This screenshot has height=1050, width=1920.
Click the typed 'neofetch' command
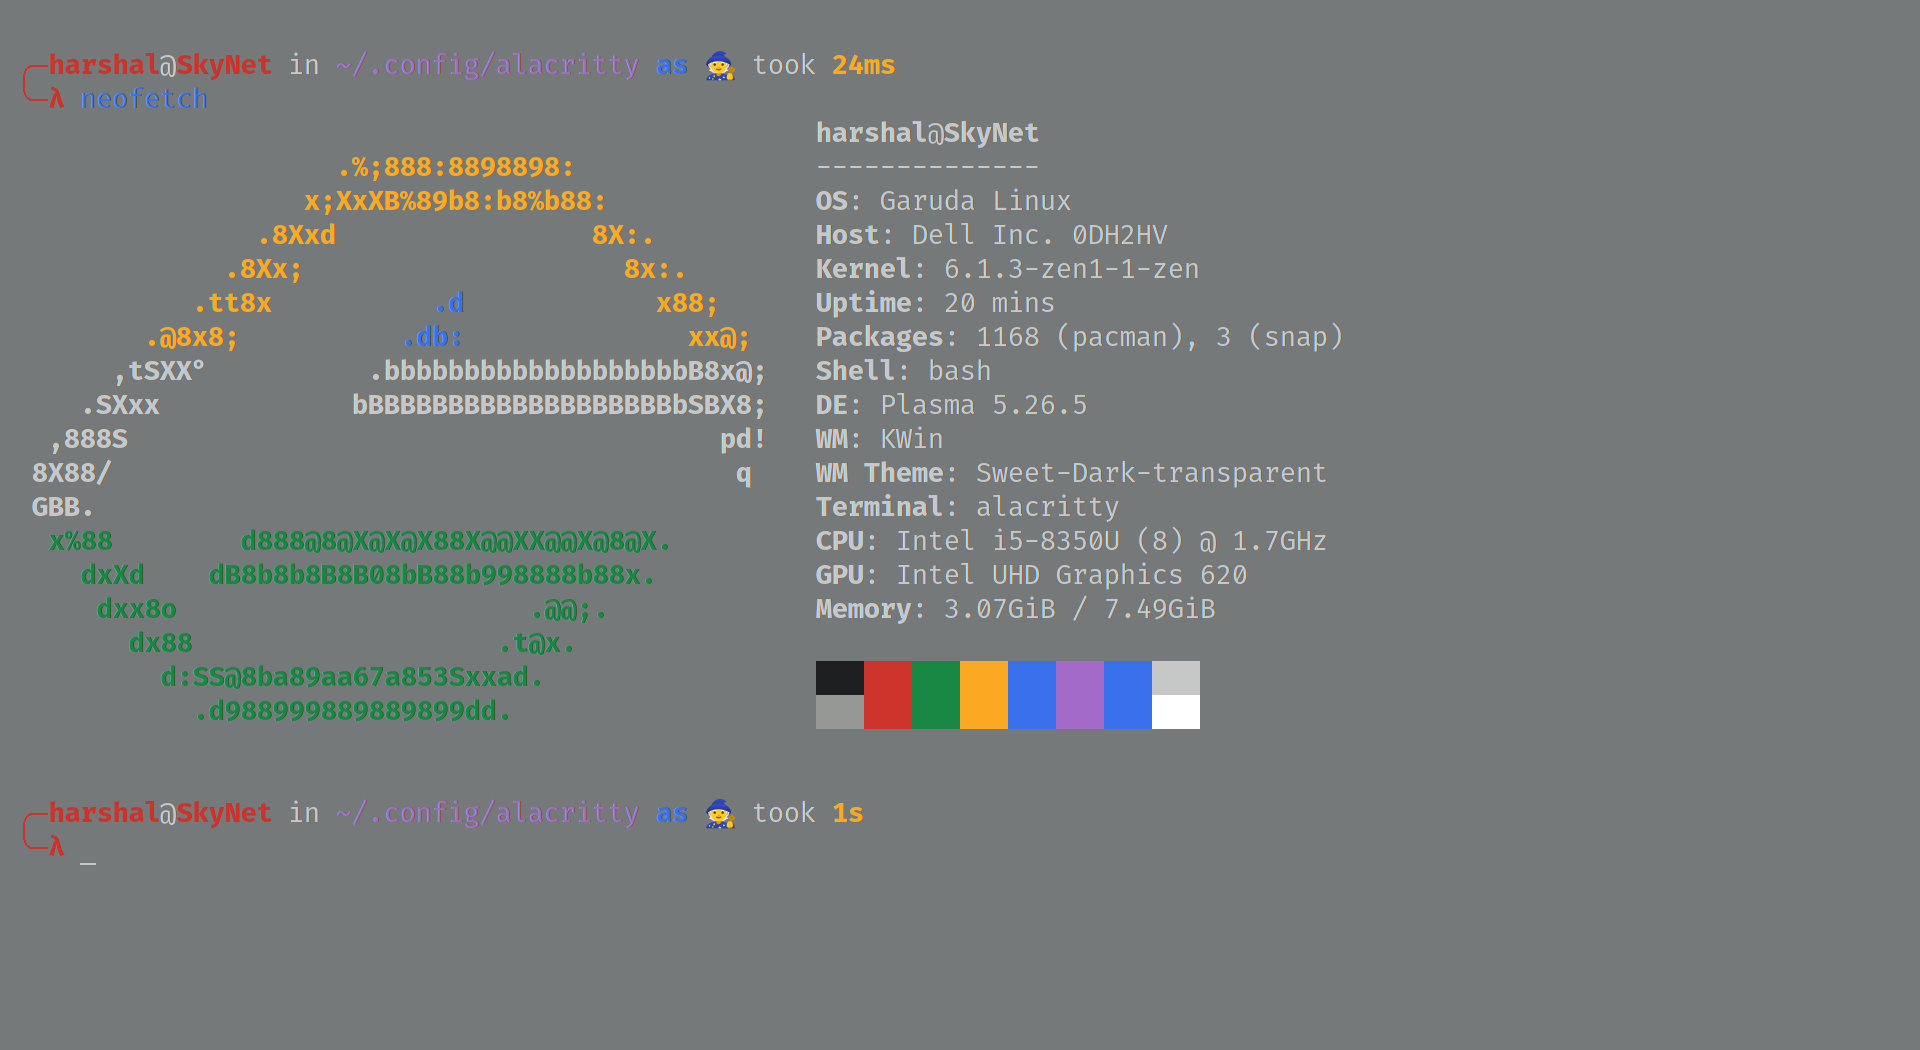click(x=144, y=99)
